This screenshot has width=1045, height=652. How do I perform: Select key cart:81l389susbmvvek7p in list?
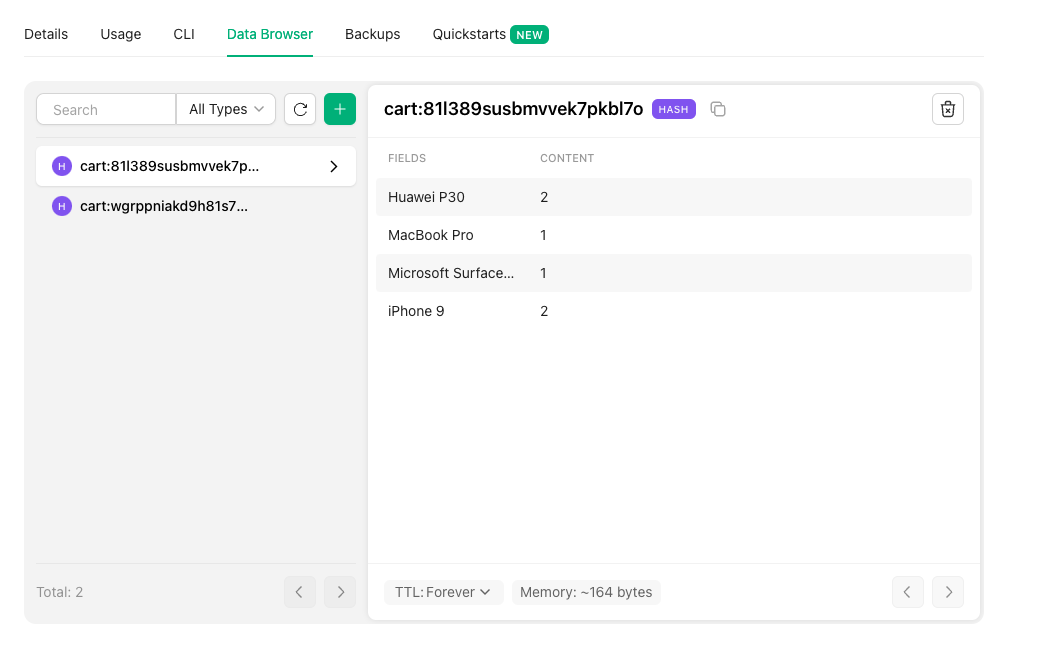click(196, 166)
